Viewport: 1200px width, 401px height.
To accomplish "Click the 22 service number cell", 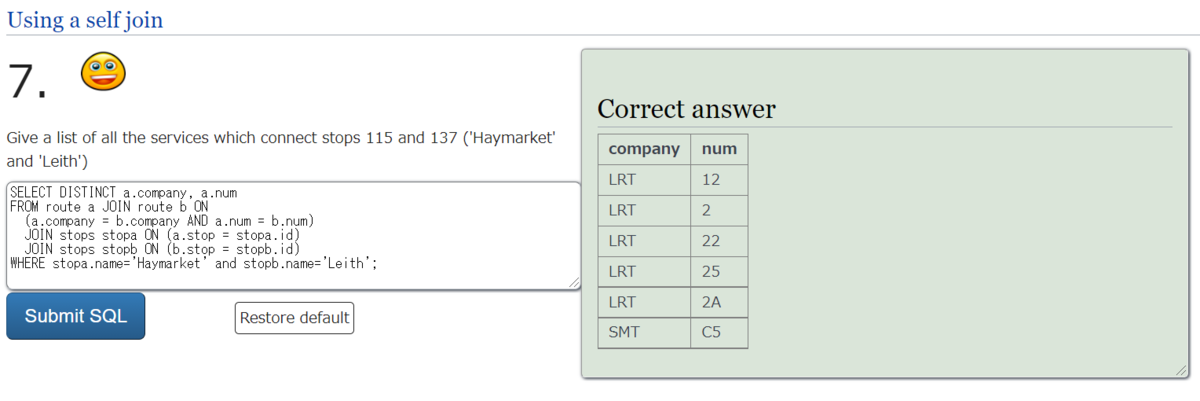I will (x=719, y=241).
